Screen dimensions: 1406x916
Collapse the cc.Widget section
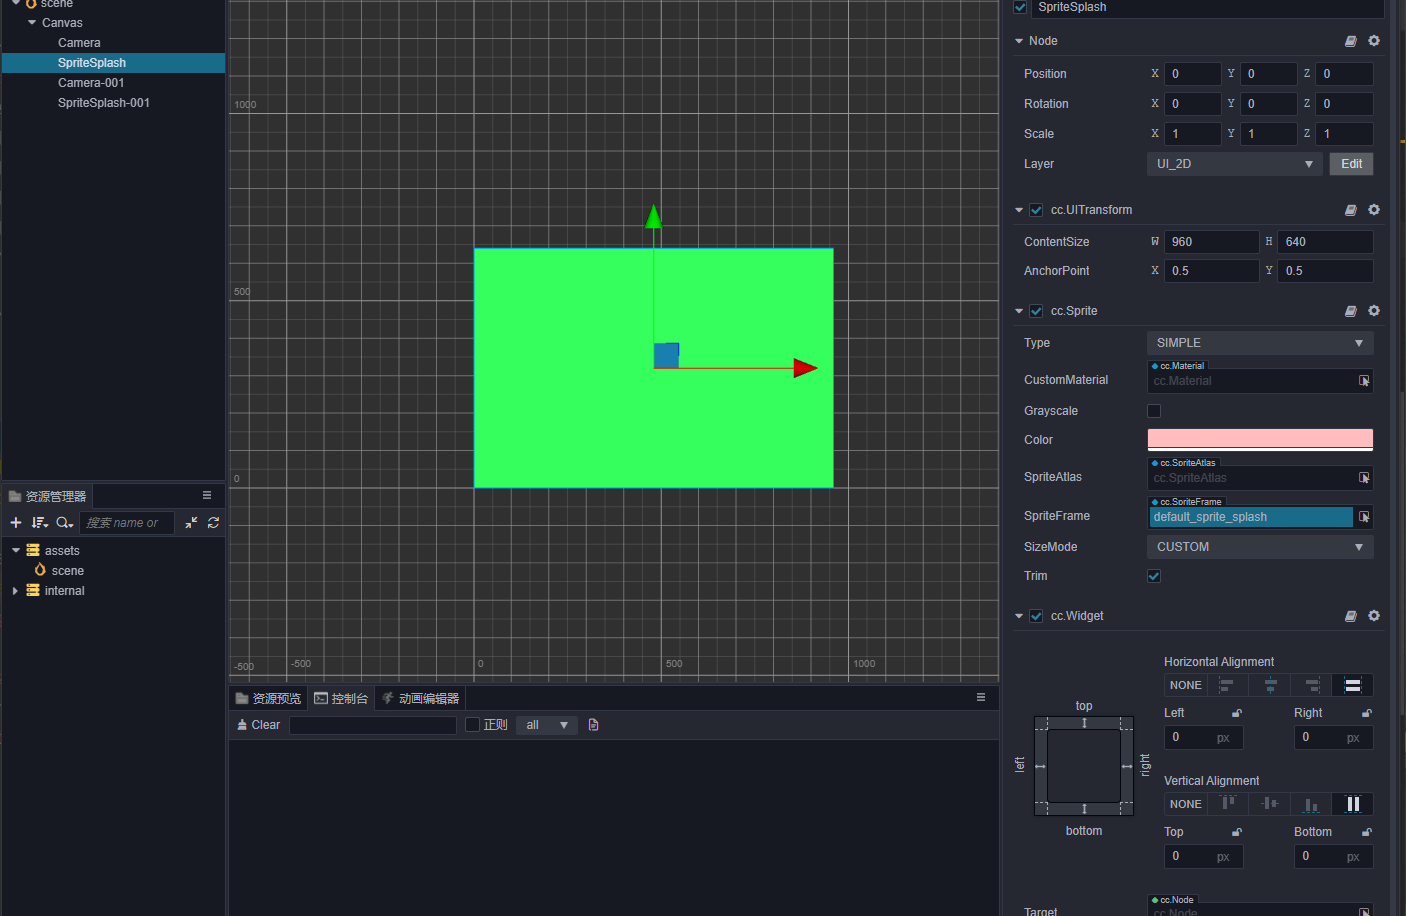pos(1019,616)
